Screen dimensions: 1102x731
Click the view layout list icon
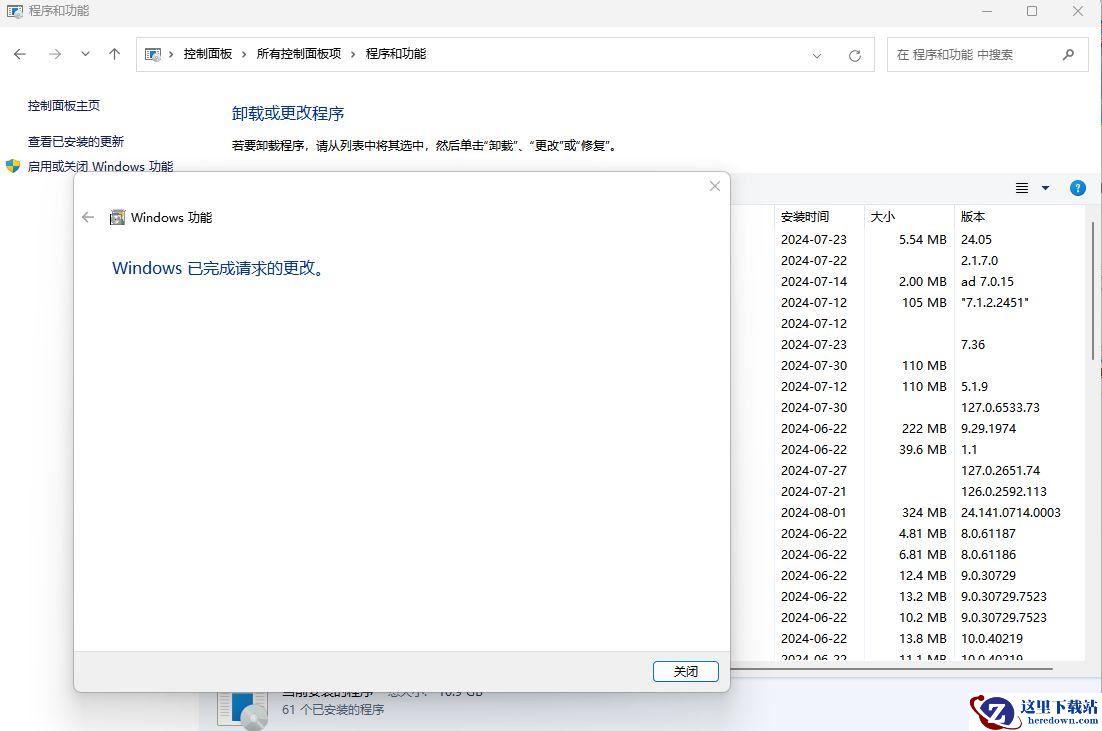pos(1022,188)
